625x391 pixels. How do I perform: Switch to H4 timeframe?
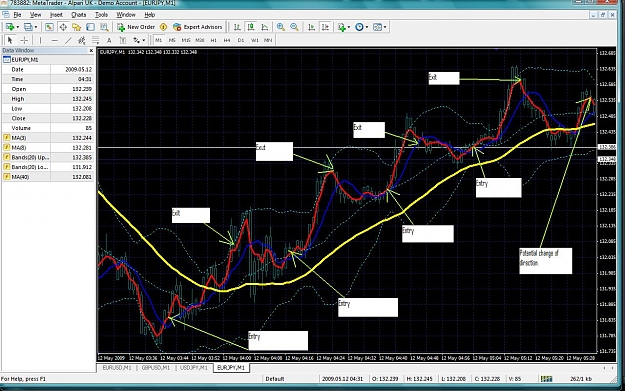pos(227,40)
